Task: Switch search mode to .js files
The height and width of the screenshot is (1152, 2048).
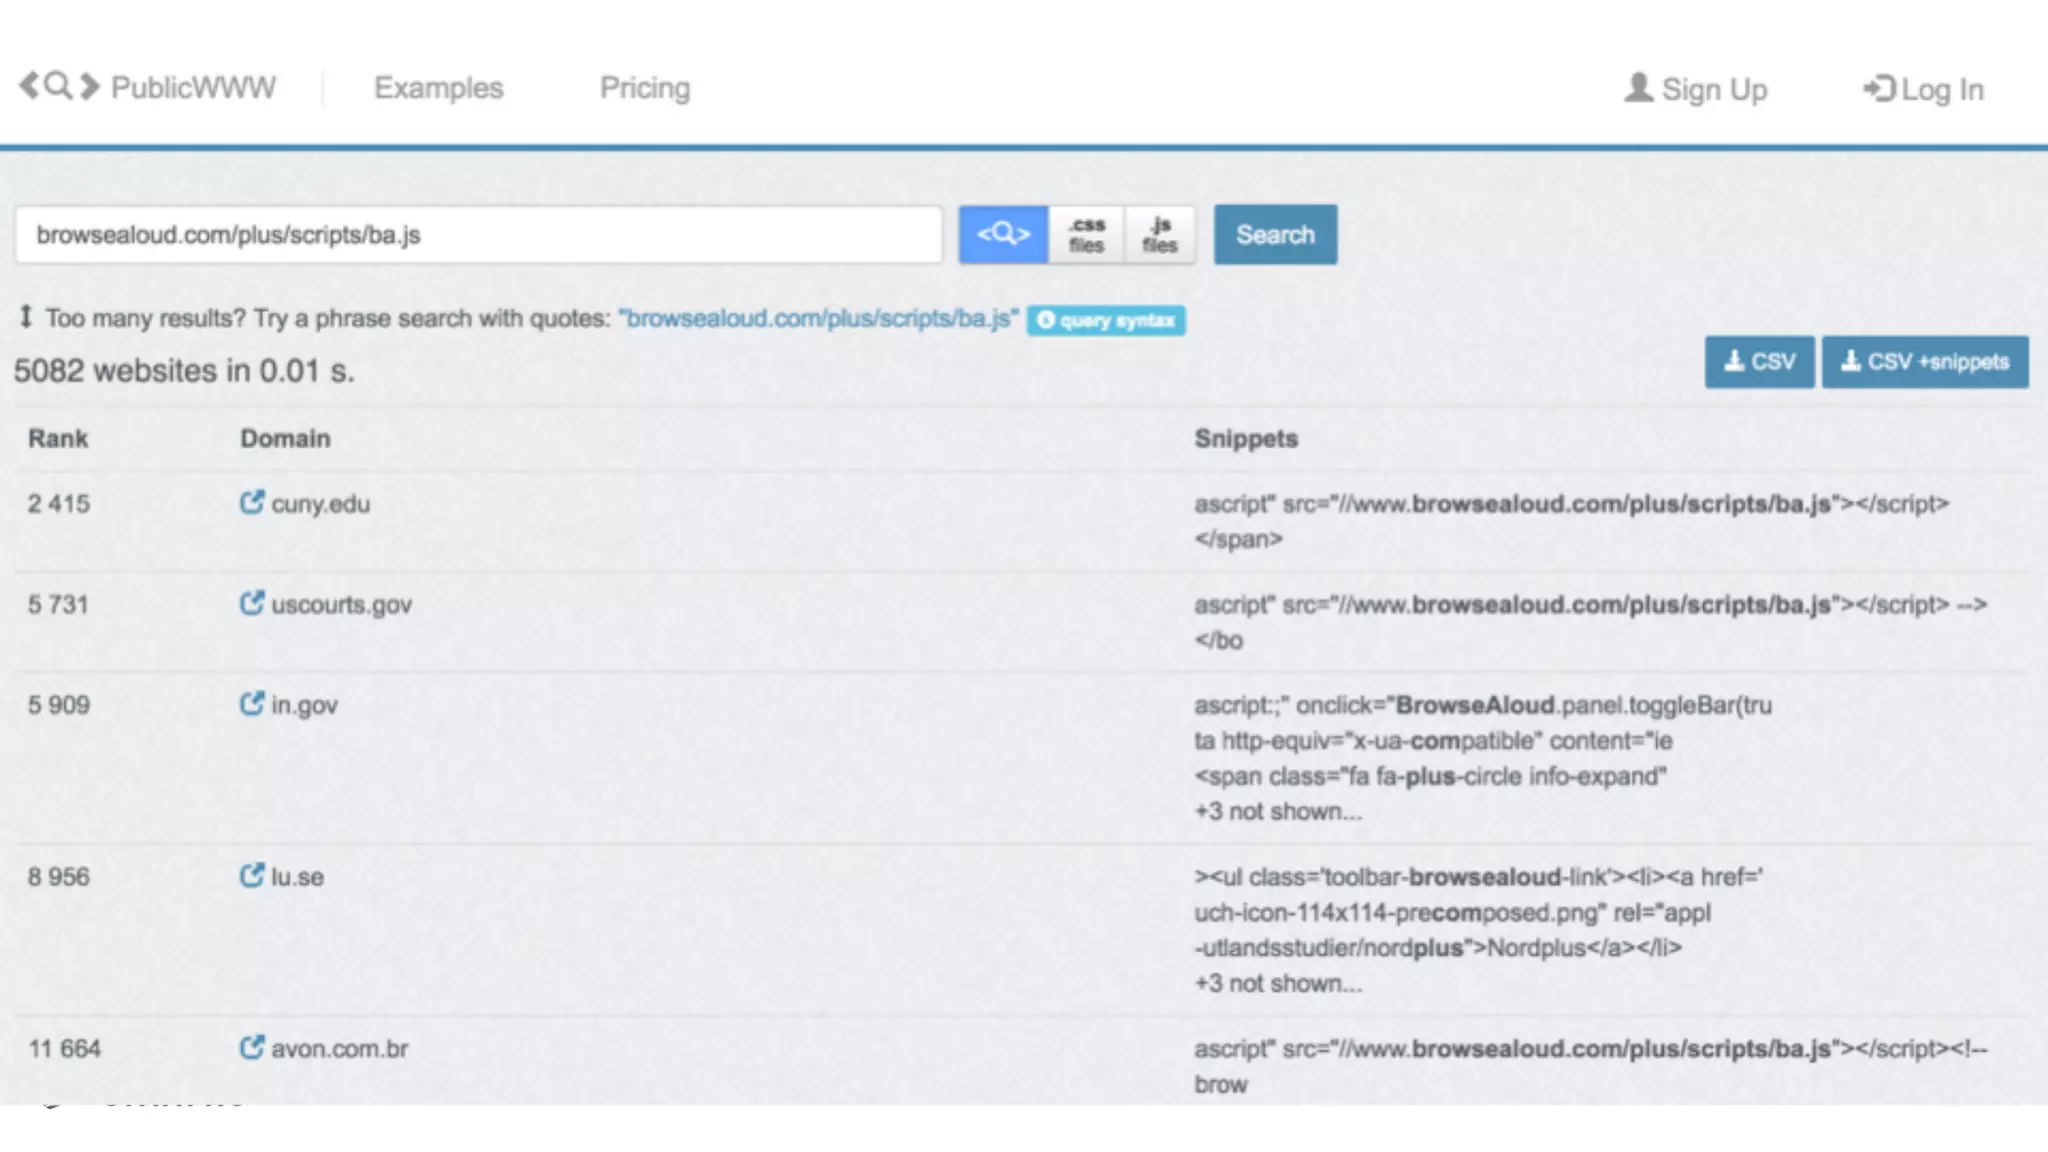Action: click(x=1159, y=235)
